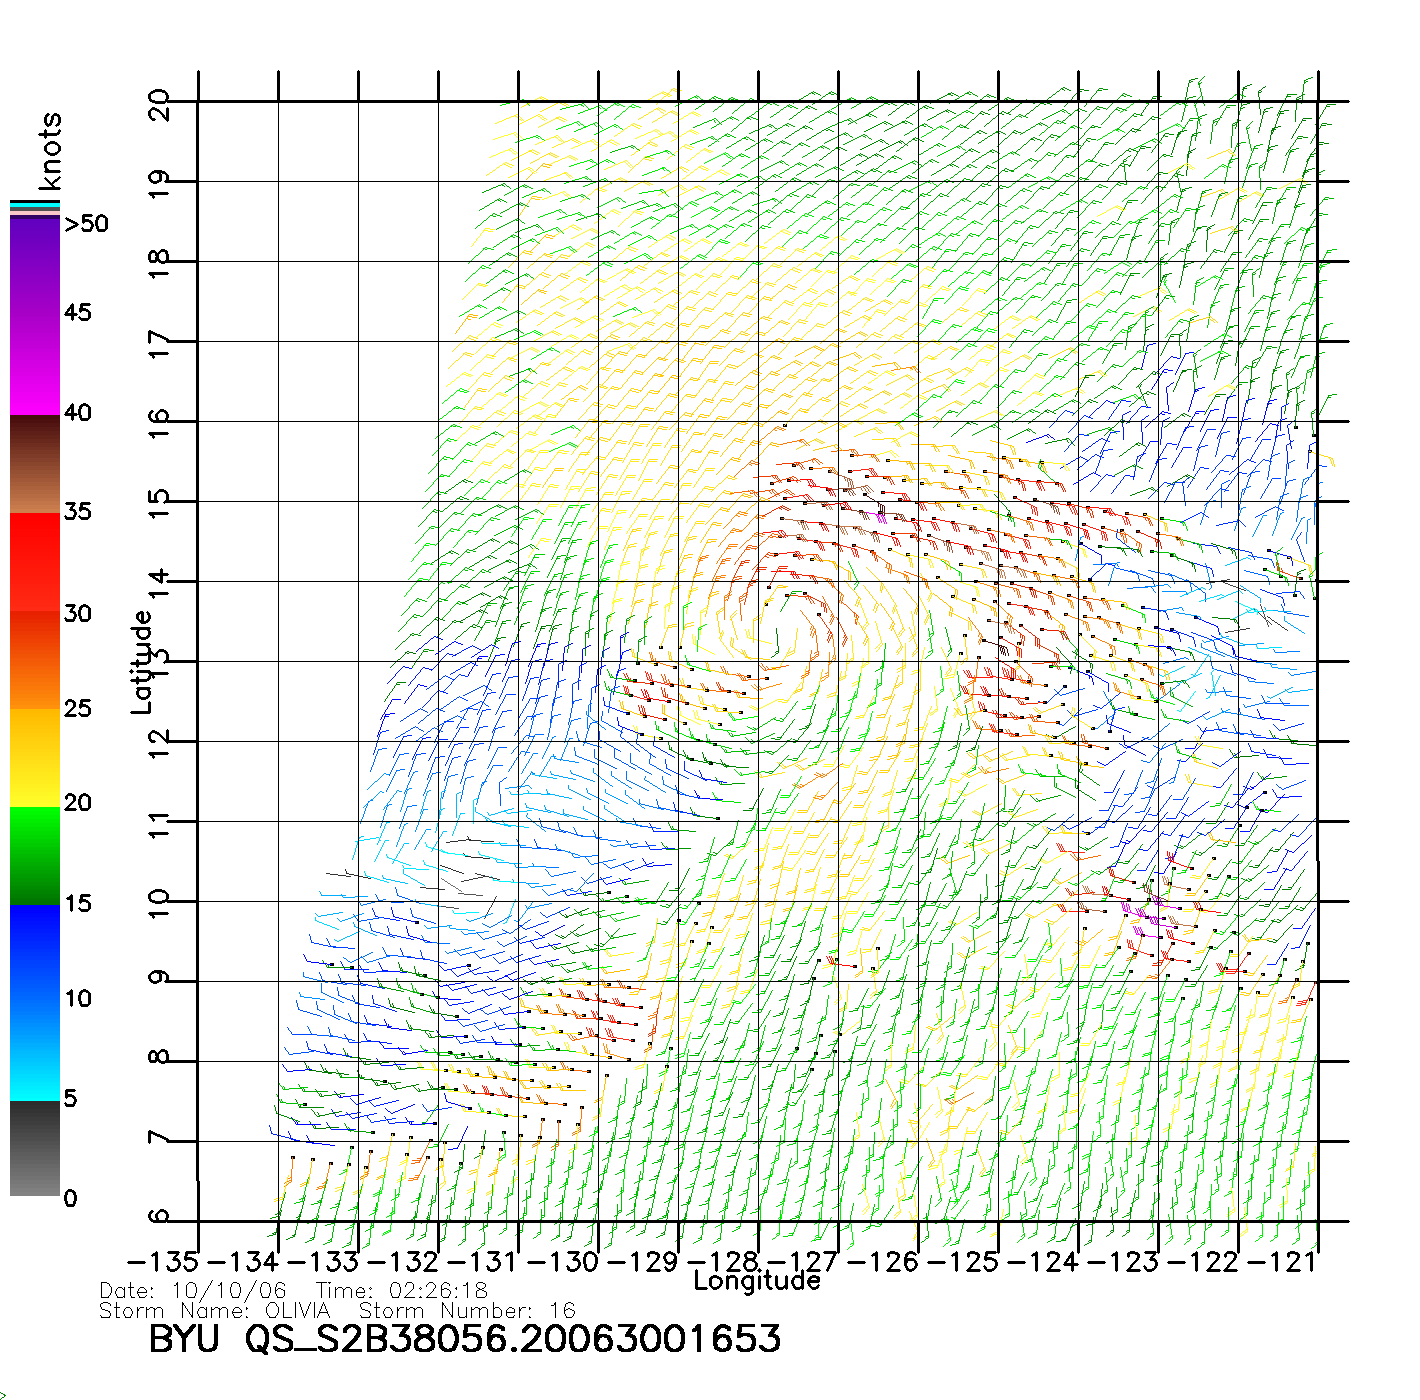
Task: Pick the blue 10–15 knots color band
Action: [35, 953]
